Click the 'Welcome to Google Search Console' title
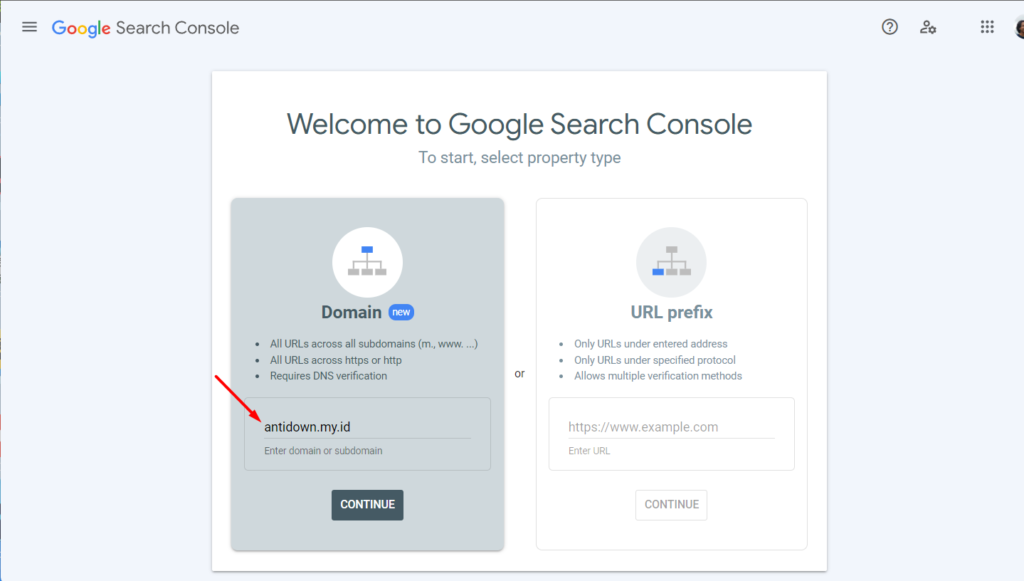 519,124
